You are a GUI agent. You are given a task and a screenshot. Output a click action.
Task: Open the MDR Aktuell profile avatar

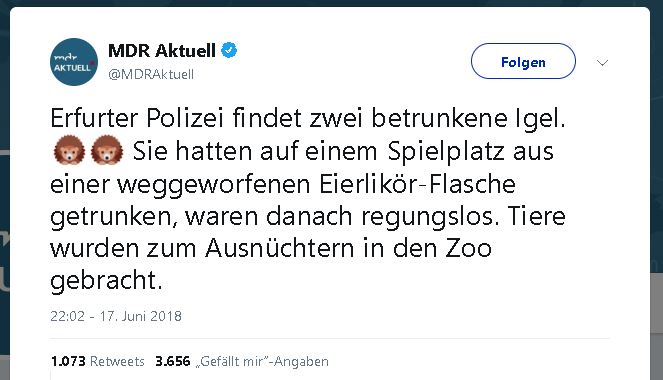74,62
